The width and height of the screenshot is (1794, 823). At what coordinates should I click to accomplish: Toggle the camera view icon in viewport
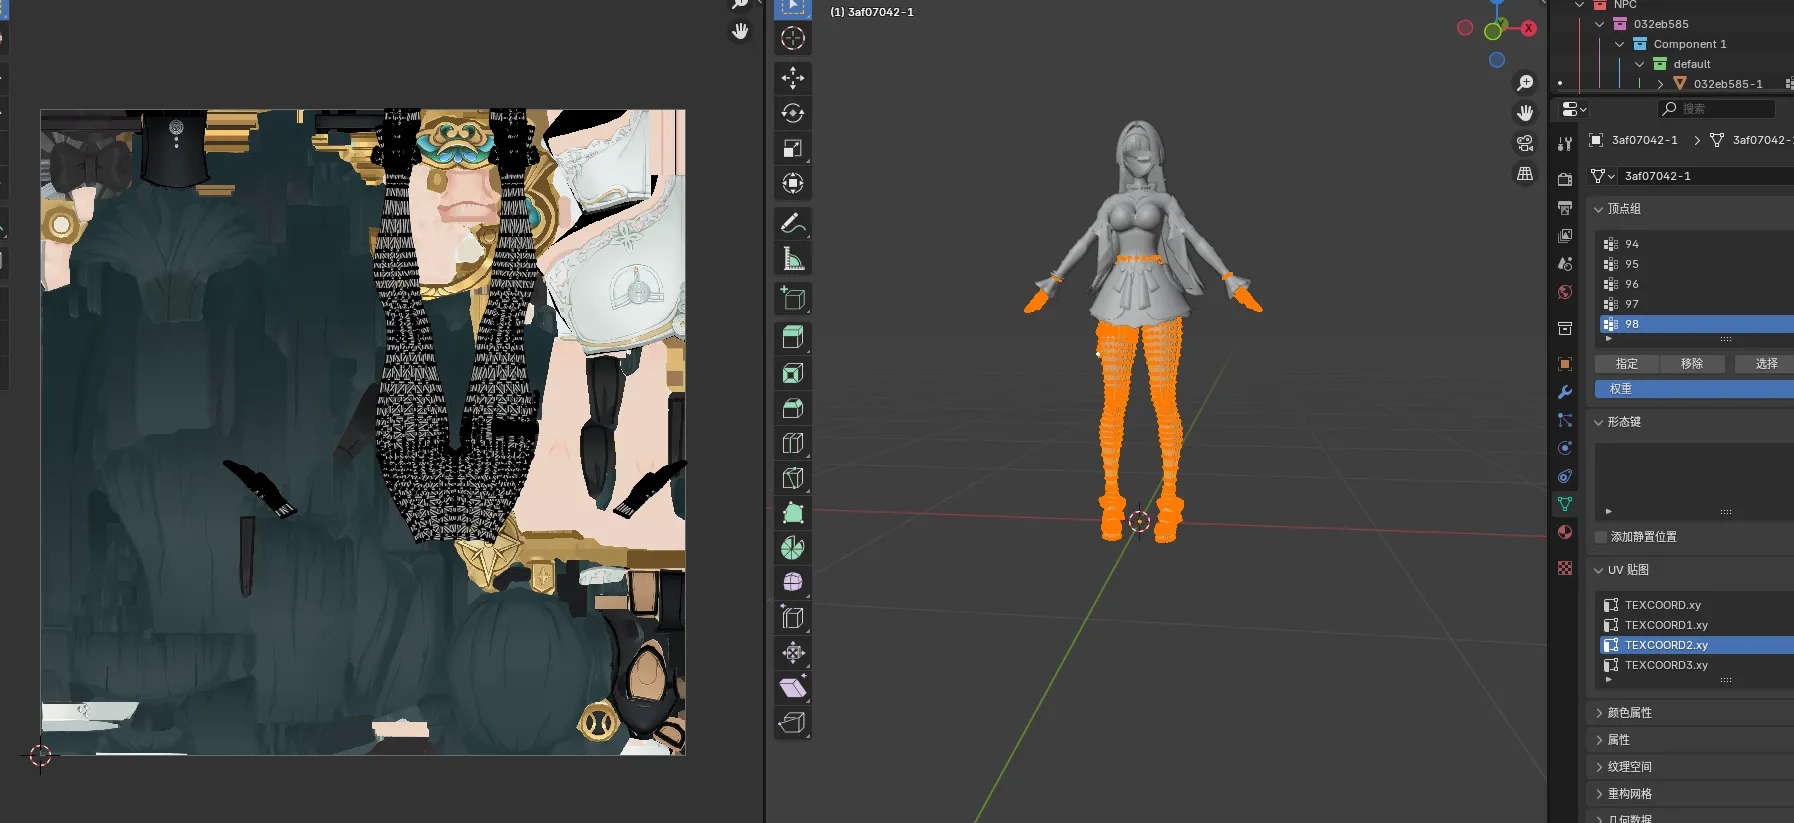click(x=1525, y=143)
